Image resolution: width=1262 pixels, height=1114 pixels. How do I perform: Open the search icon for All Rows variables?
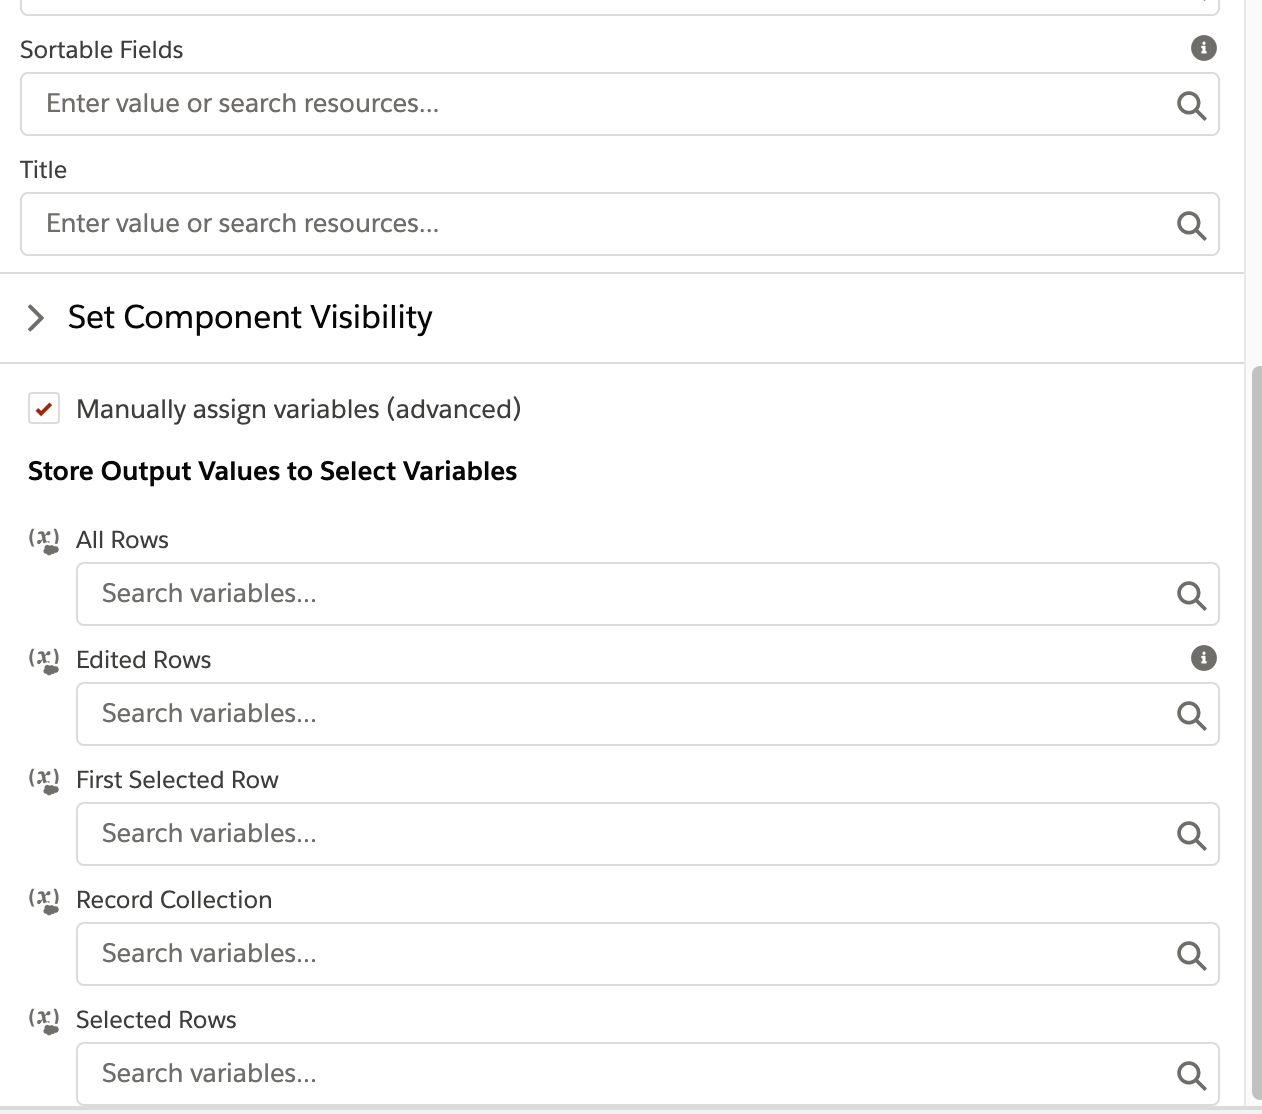pyautogui.click(x=1191, y=594)
